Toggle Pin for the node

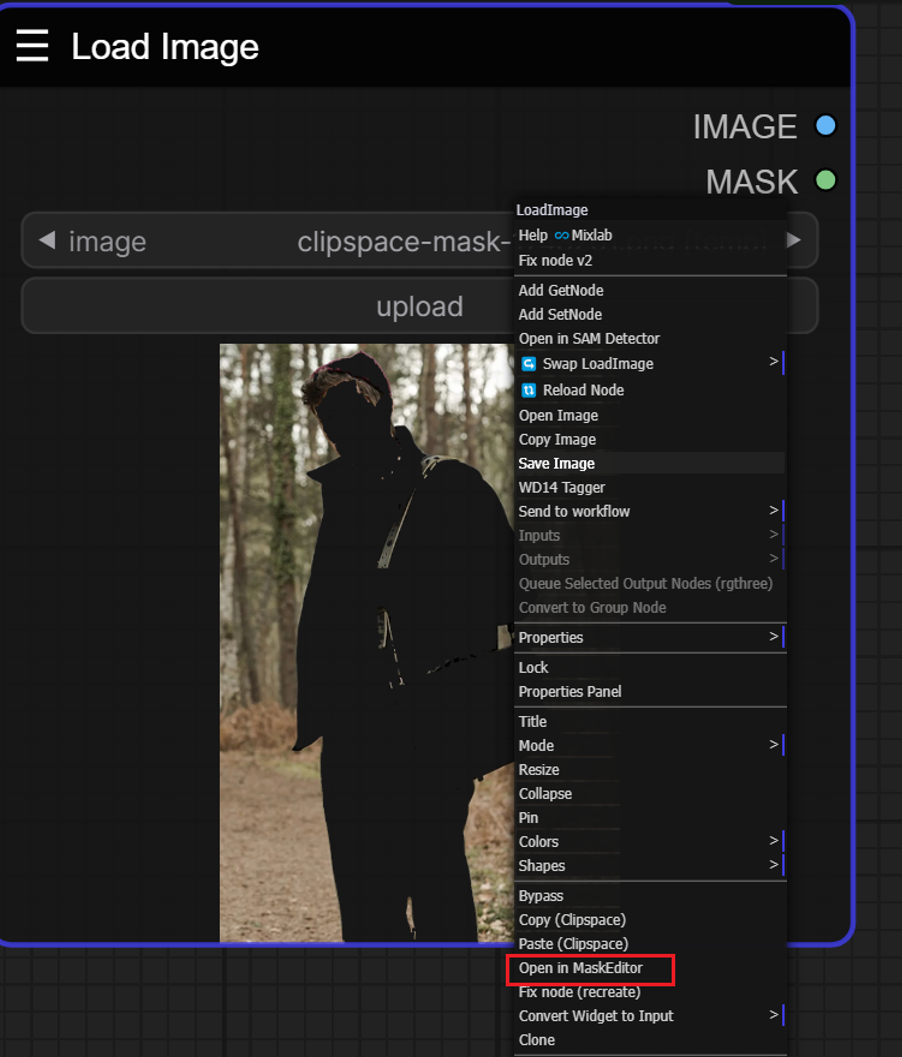pos(529,817)
